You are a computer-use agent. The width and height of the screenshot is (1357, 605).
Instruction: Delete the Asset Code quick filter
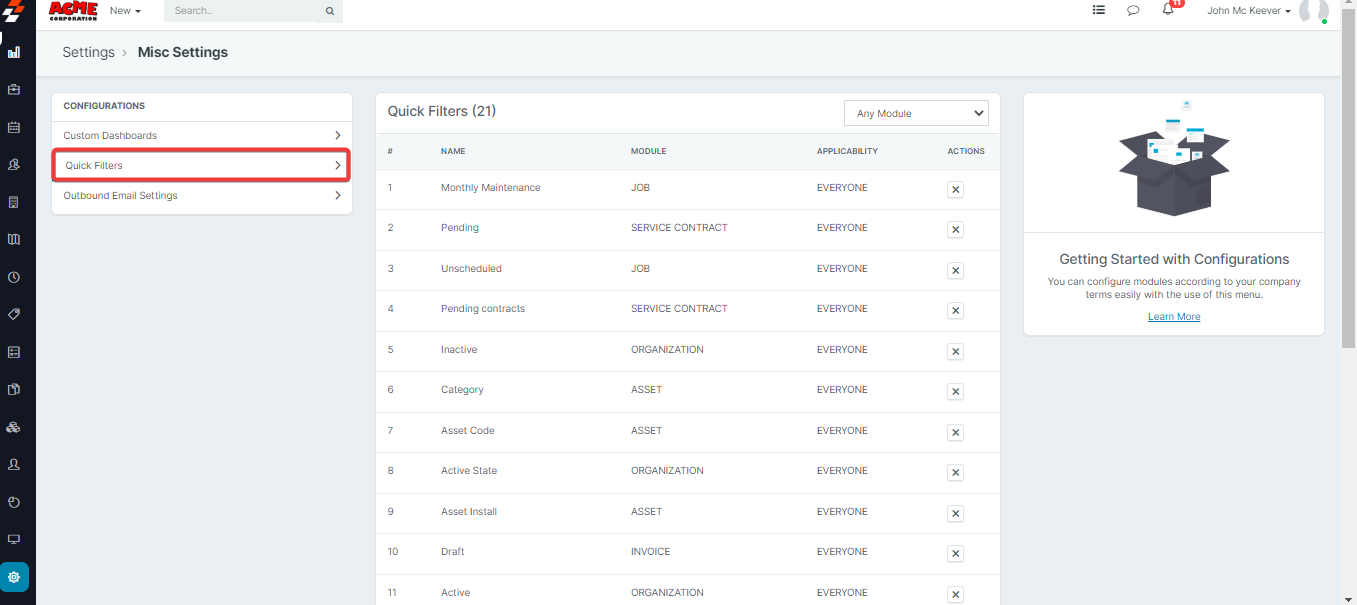(x=955, y=432)
